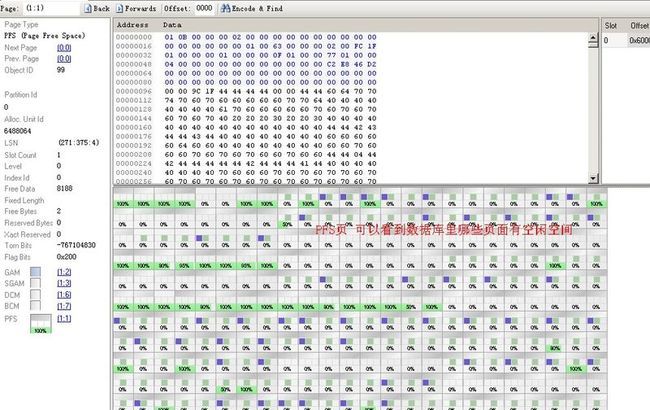Viewport: 650px width, 410px height.
Task: Select the Address column header
Action: (133, 25)
